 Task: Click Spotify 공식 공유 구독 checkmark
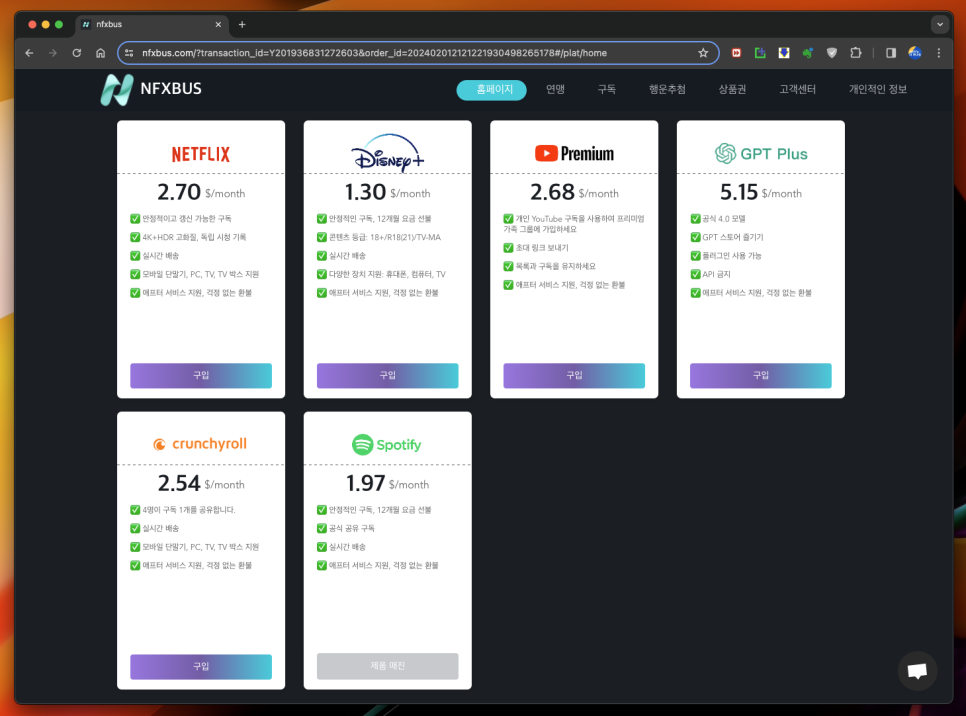click(x=322, y=528)
